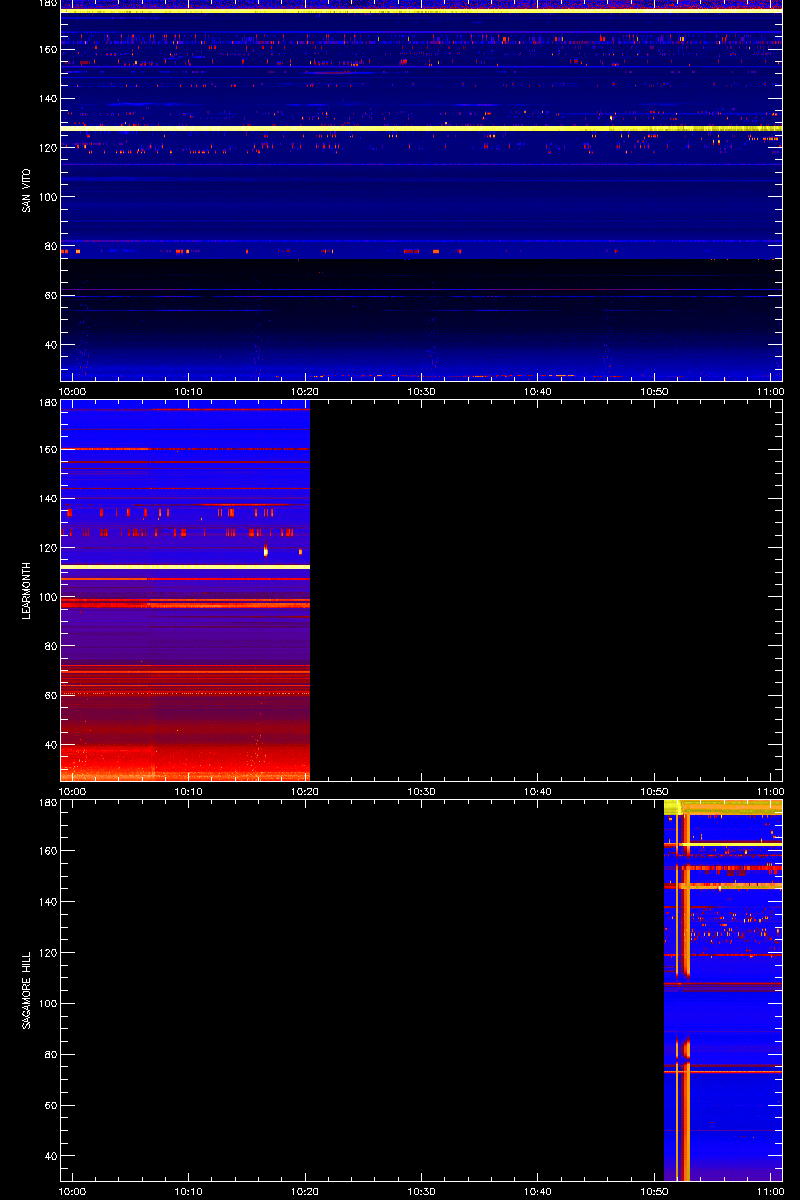800x1200 pixels.
Task: Select 10:10 tick label under San Vito panel
Action: pyautogui.click(x=189, y=392)
